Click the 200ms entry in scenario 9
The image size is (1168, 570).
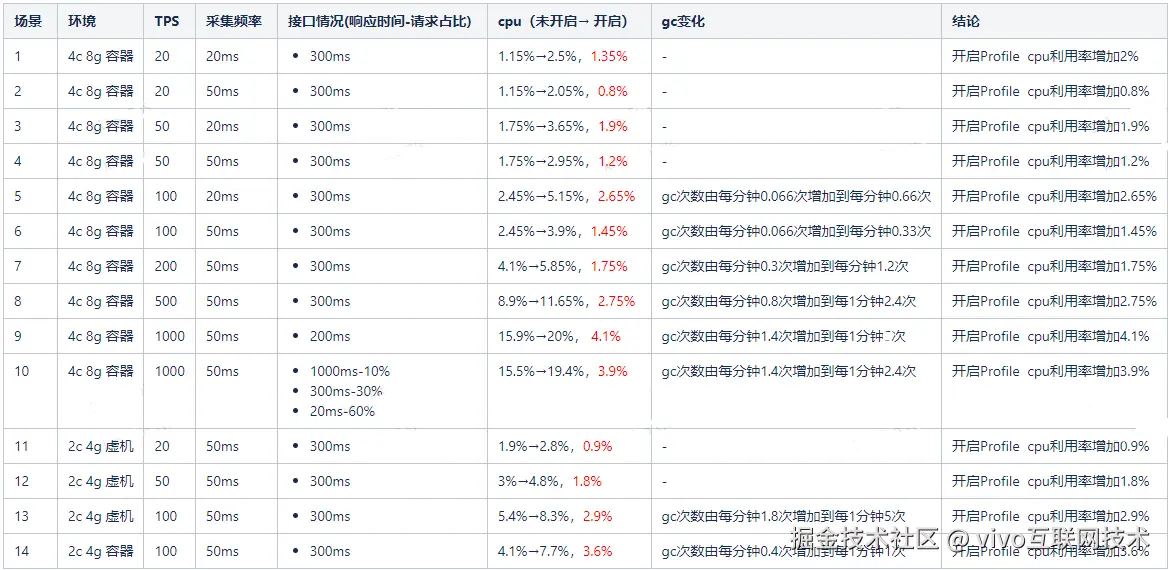point(330,336)
